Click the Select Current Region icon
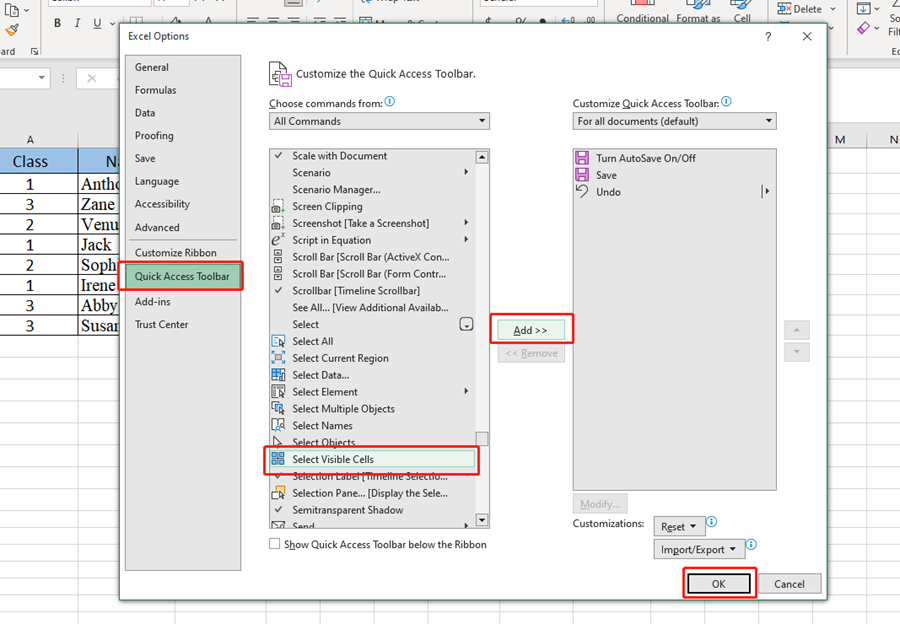The width and height of the screenshot is (900, 624). 278,358
